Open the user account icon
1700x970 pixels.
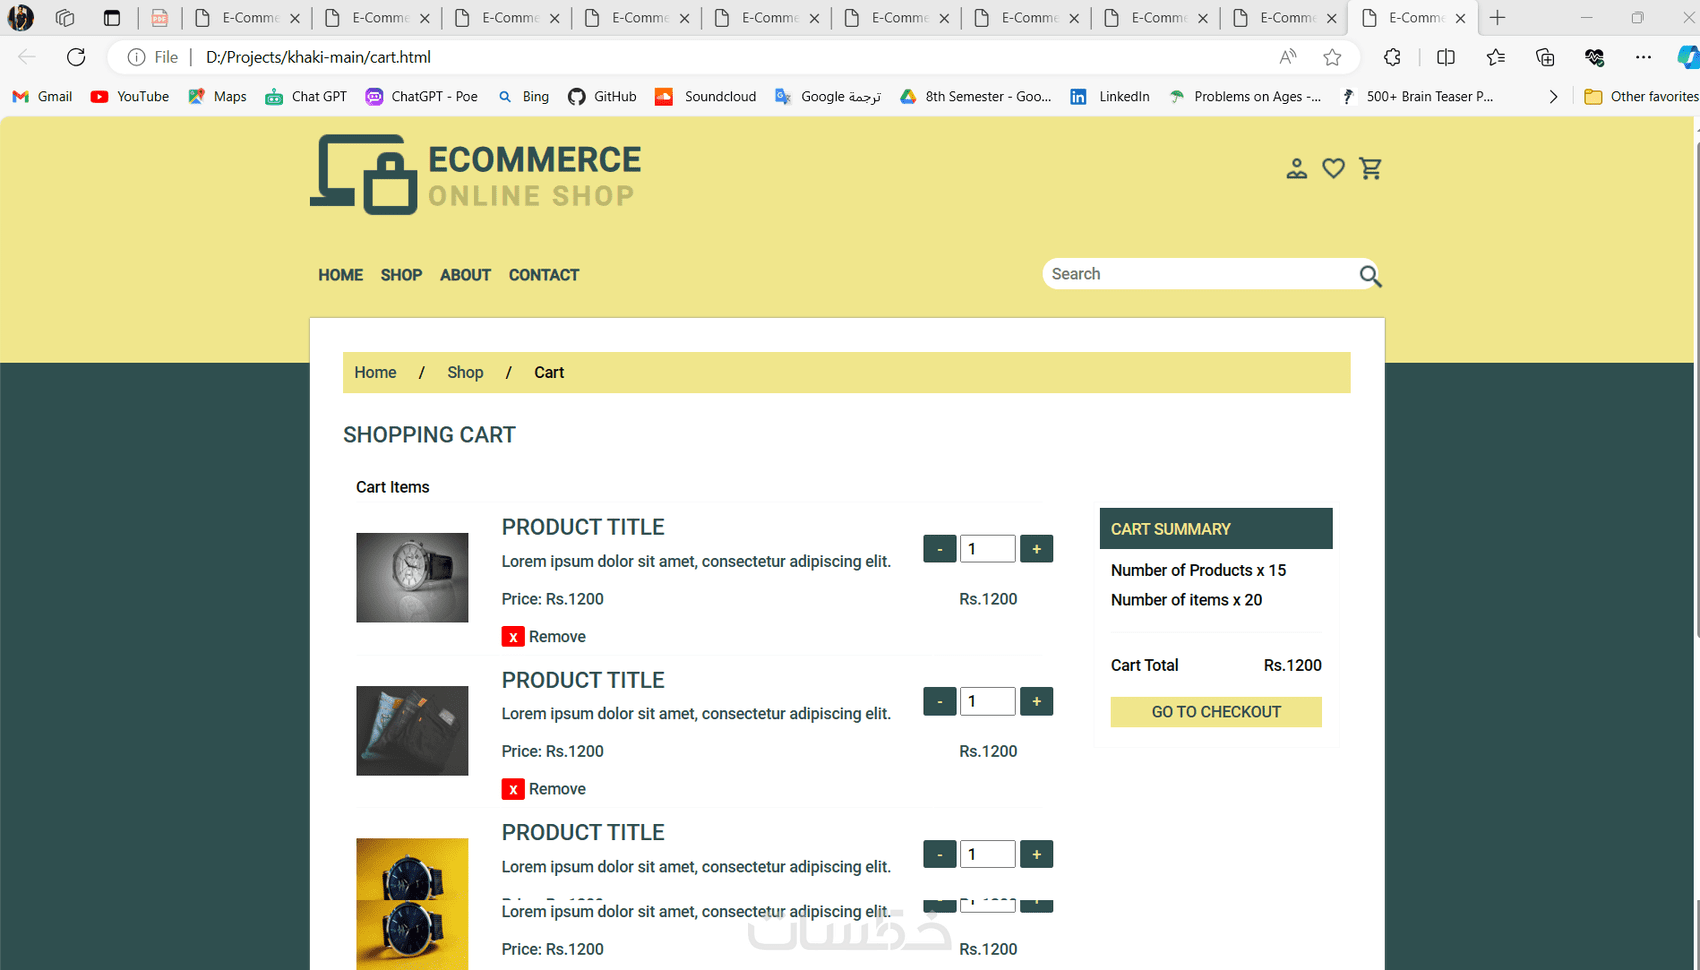click(1296, 169)
